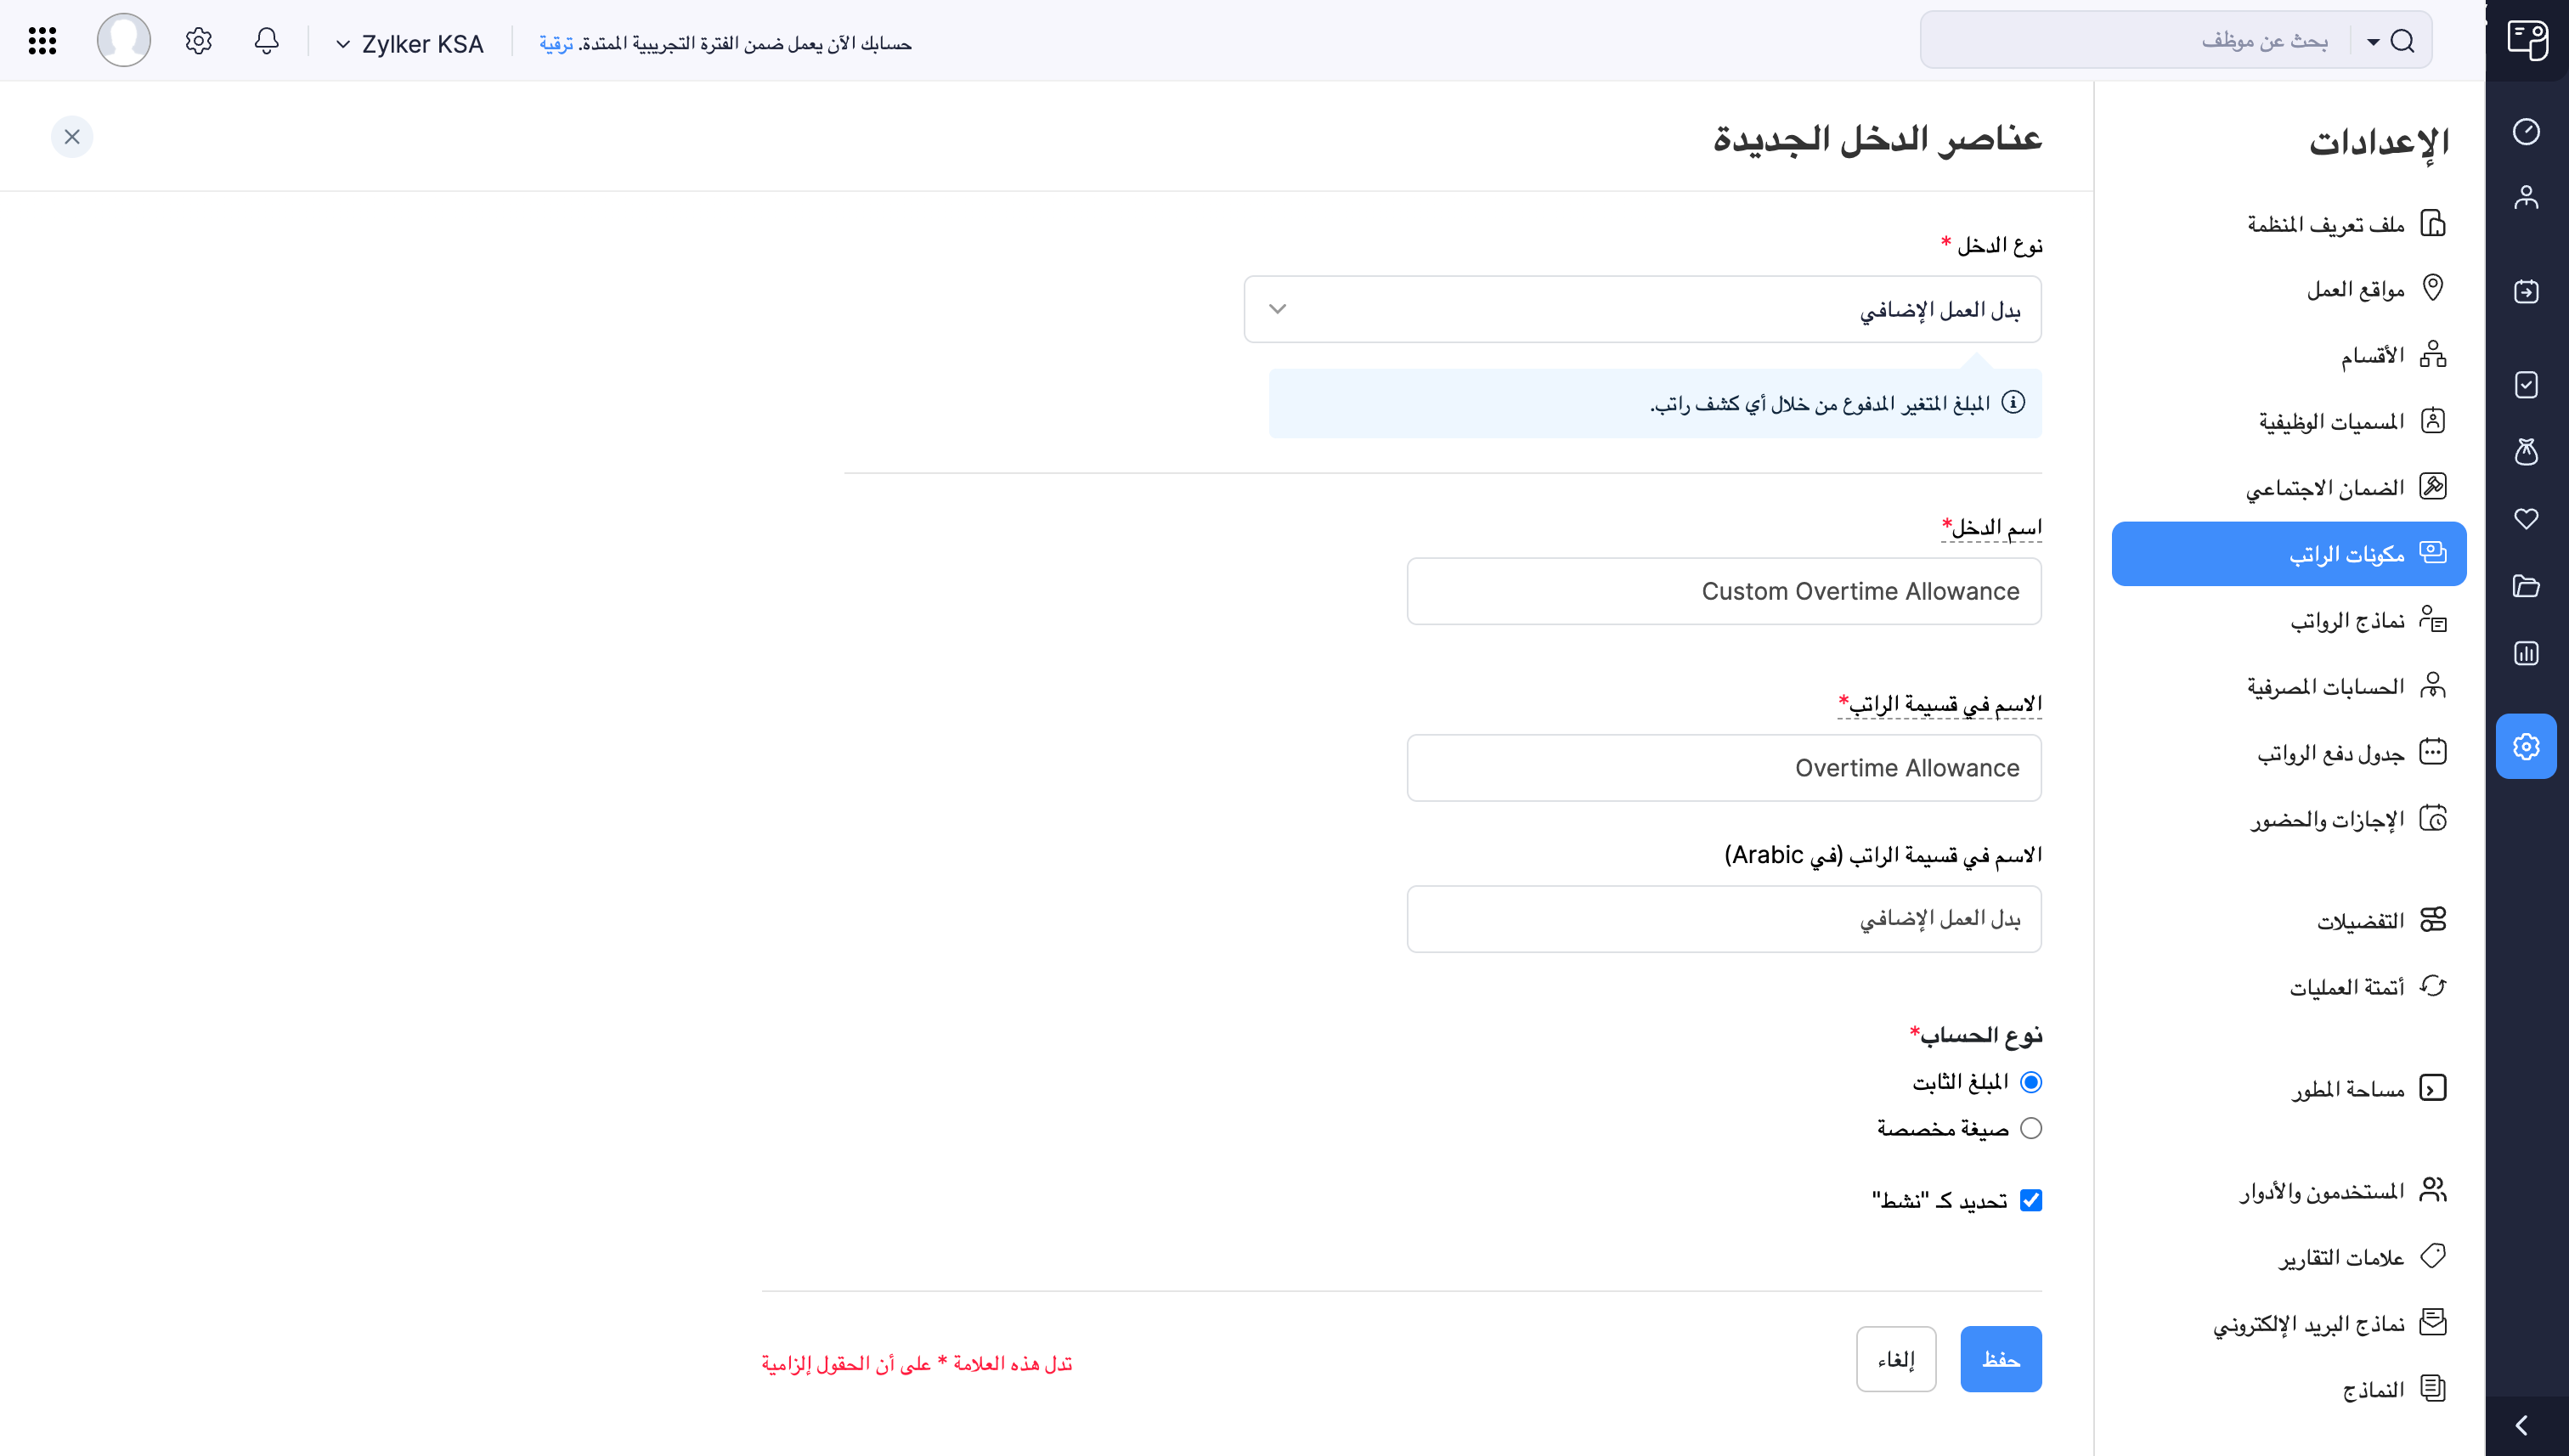Open the top bar settings gear icon
The height and width of the screenshot is (1456, 2569).
(x=198, y=41)
